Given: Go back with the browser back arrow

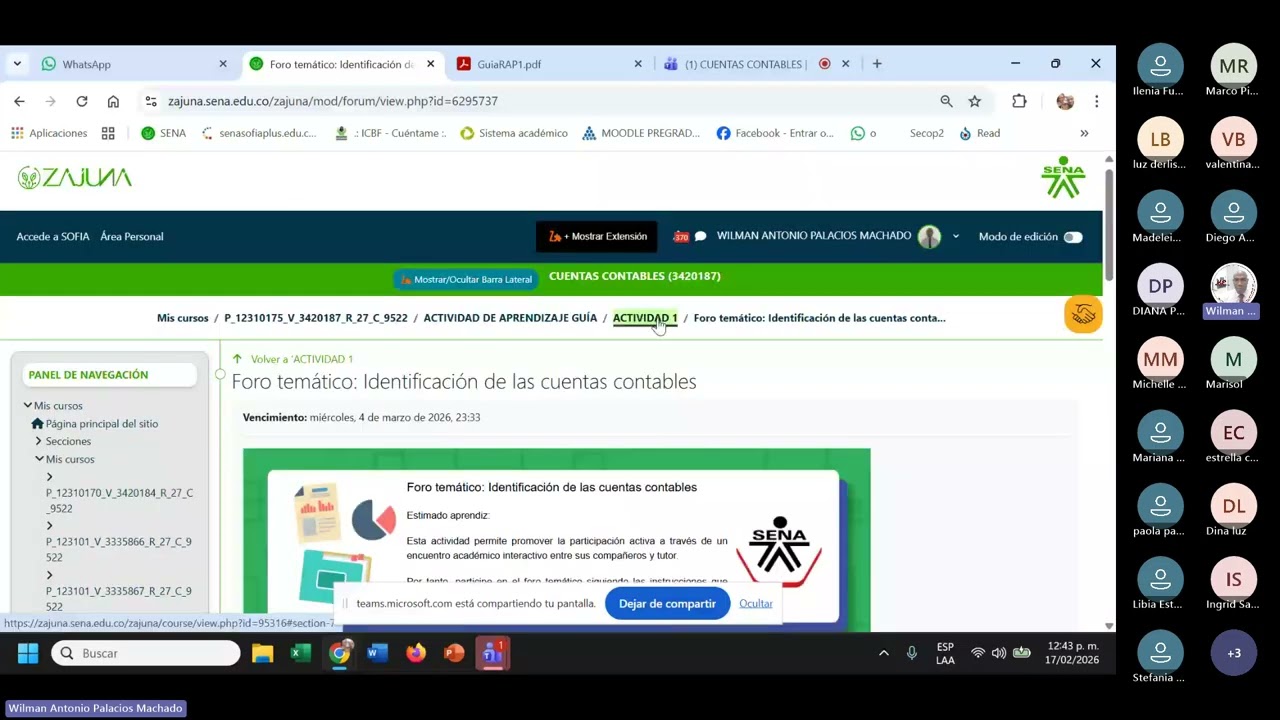Looking at the screenshot, I should tap(19, 101).
